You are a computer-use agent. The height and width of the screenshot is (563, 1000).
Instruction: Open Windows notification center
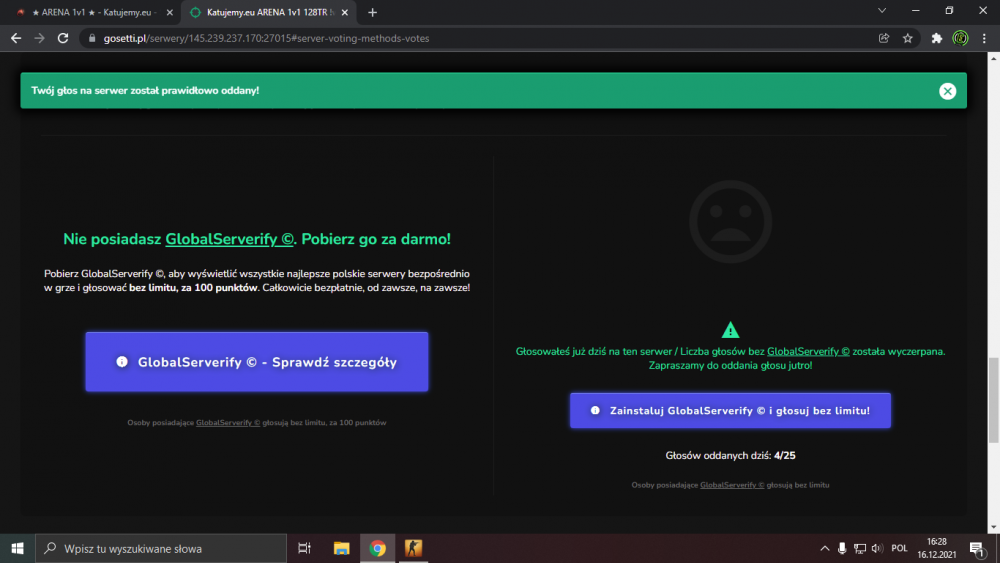click(978, 548)
